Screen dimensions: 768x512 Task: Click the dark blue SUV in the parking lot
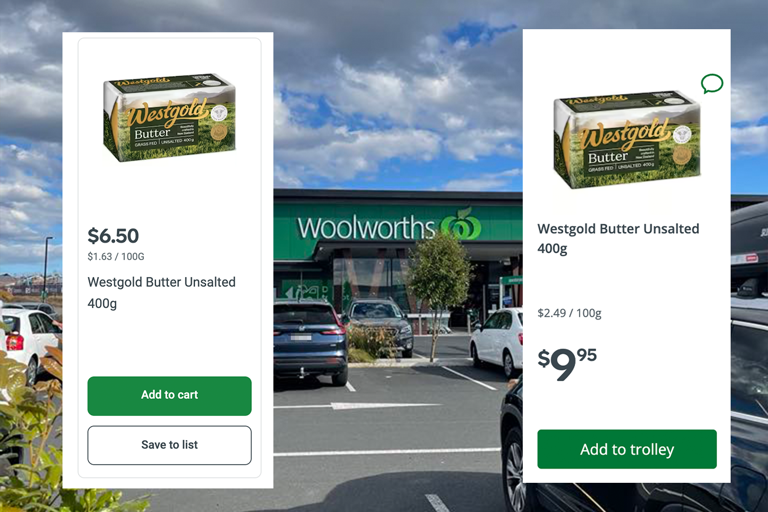click(x=310, y=341)
